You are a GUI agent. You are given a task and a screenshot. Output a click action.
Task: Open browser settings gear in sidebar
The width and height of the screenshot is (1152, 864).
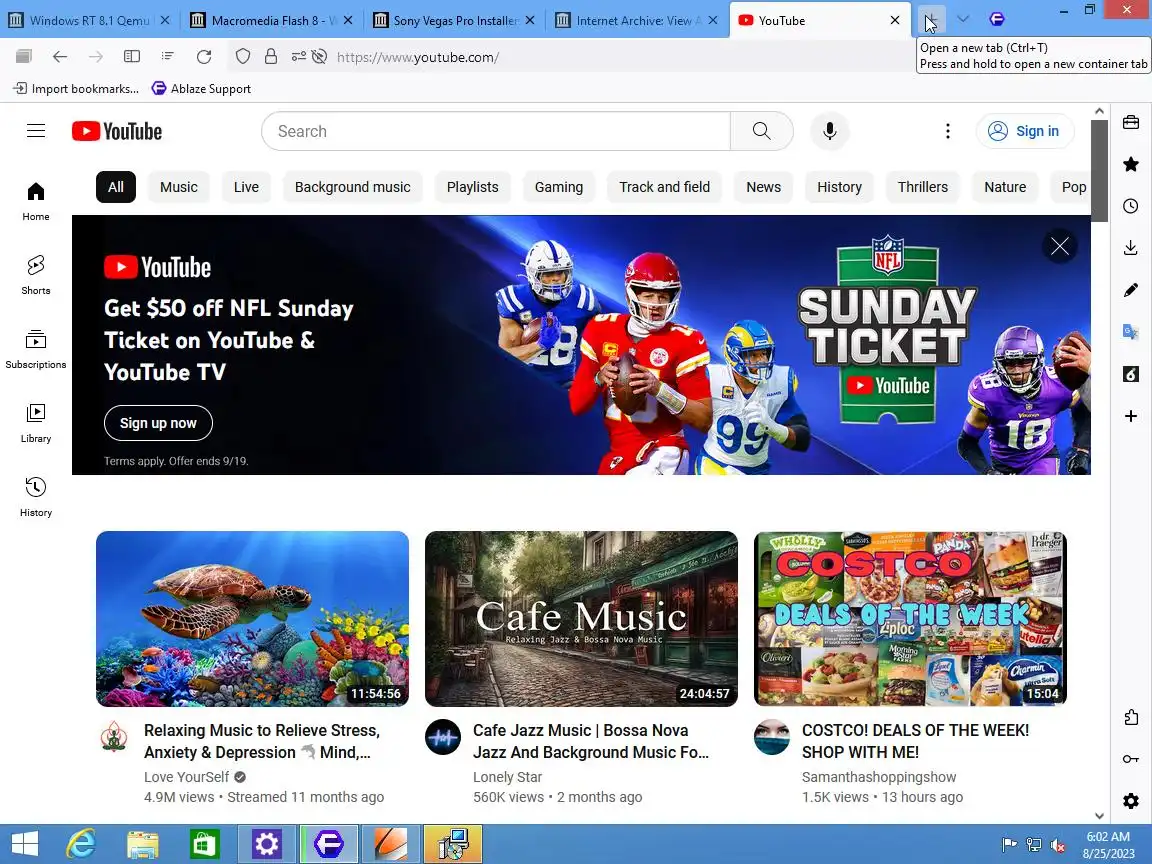click(x=1131, y=801)
